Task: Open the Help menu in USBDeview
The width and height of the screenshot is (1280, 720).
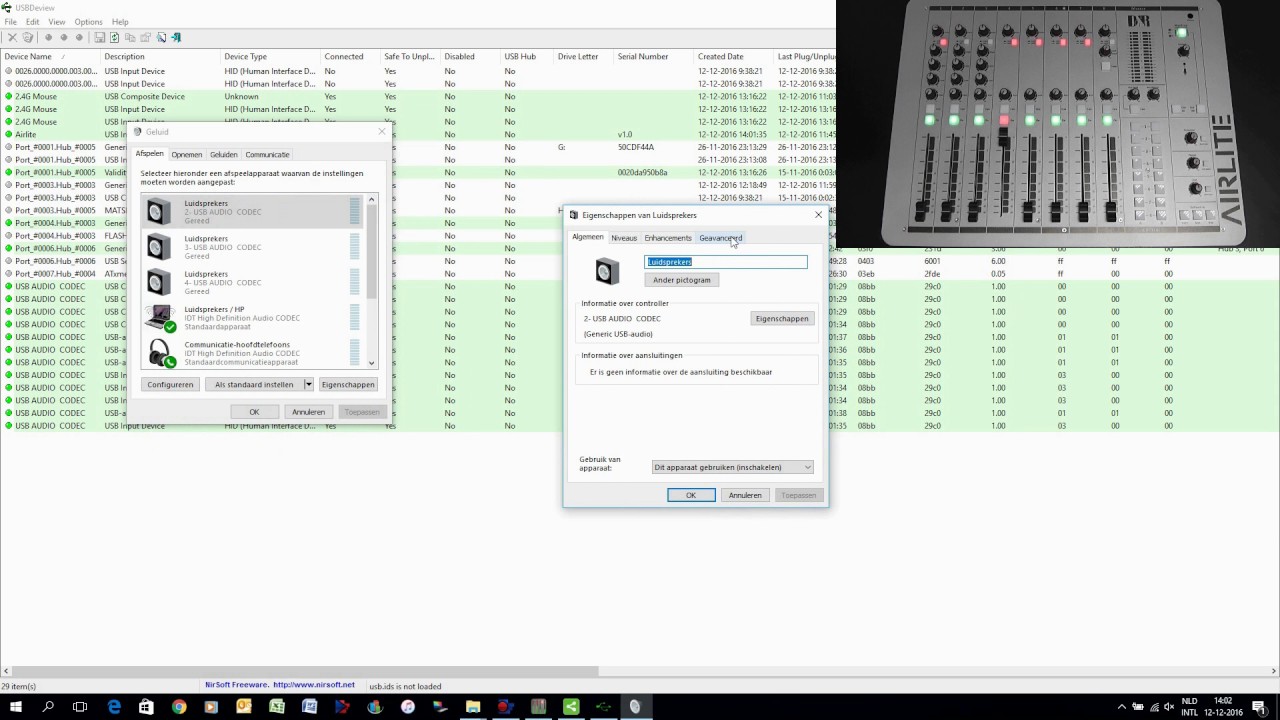Action: point(120,21)
